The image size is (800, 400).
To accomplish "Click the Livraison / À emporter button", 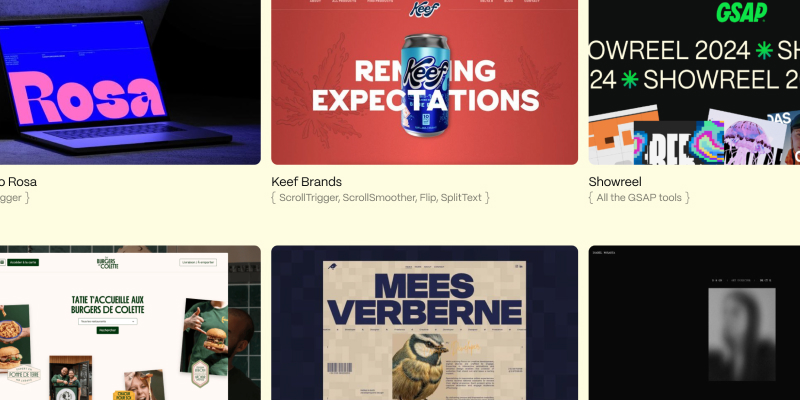I will click(198, 262).
